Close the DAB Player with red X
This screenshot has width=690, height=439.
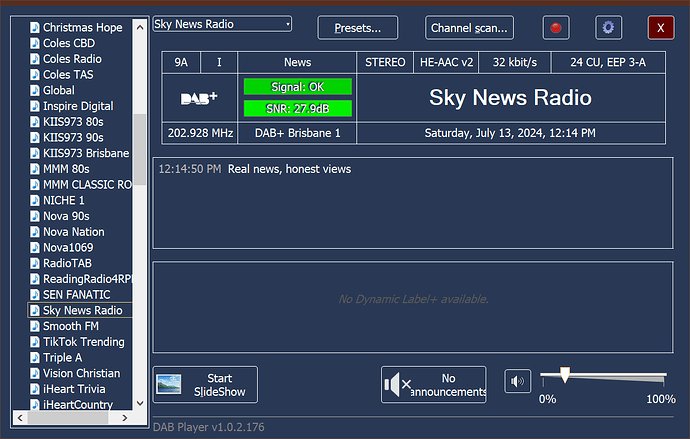point(661,28)
